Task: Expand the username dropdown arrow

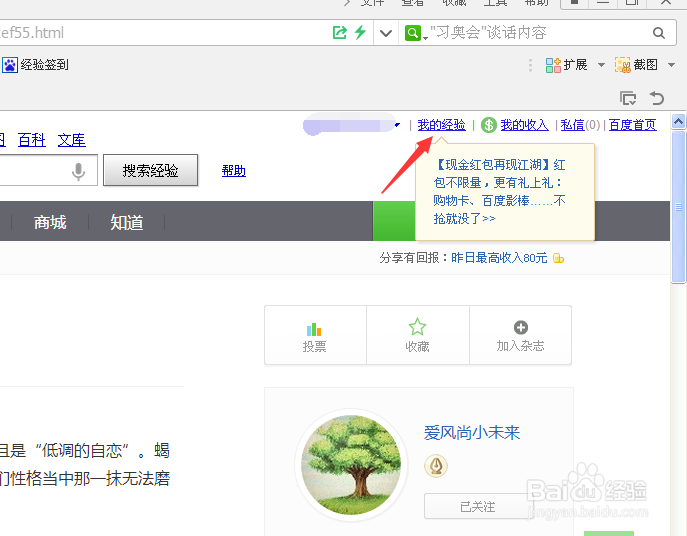Action: [397, 125]
